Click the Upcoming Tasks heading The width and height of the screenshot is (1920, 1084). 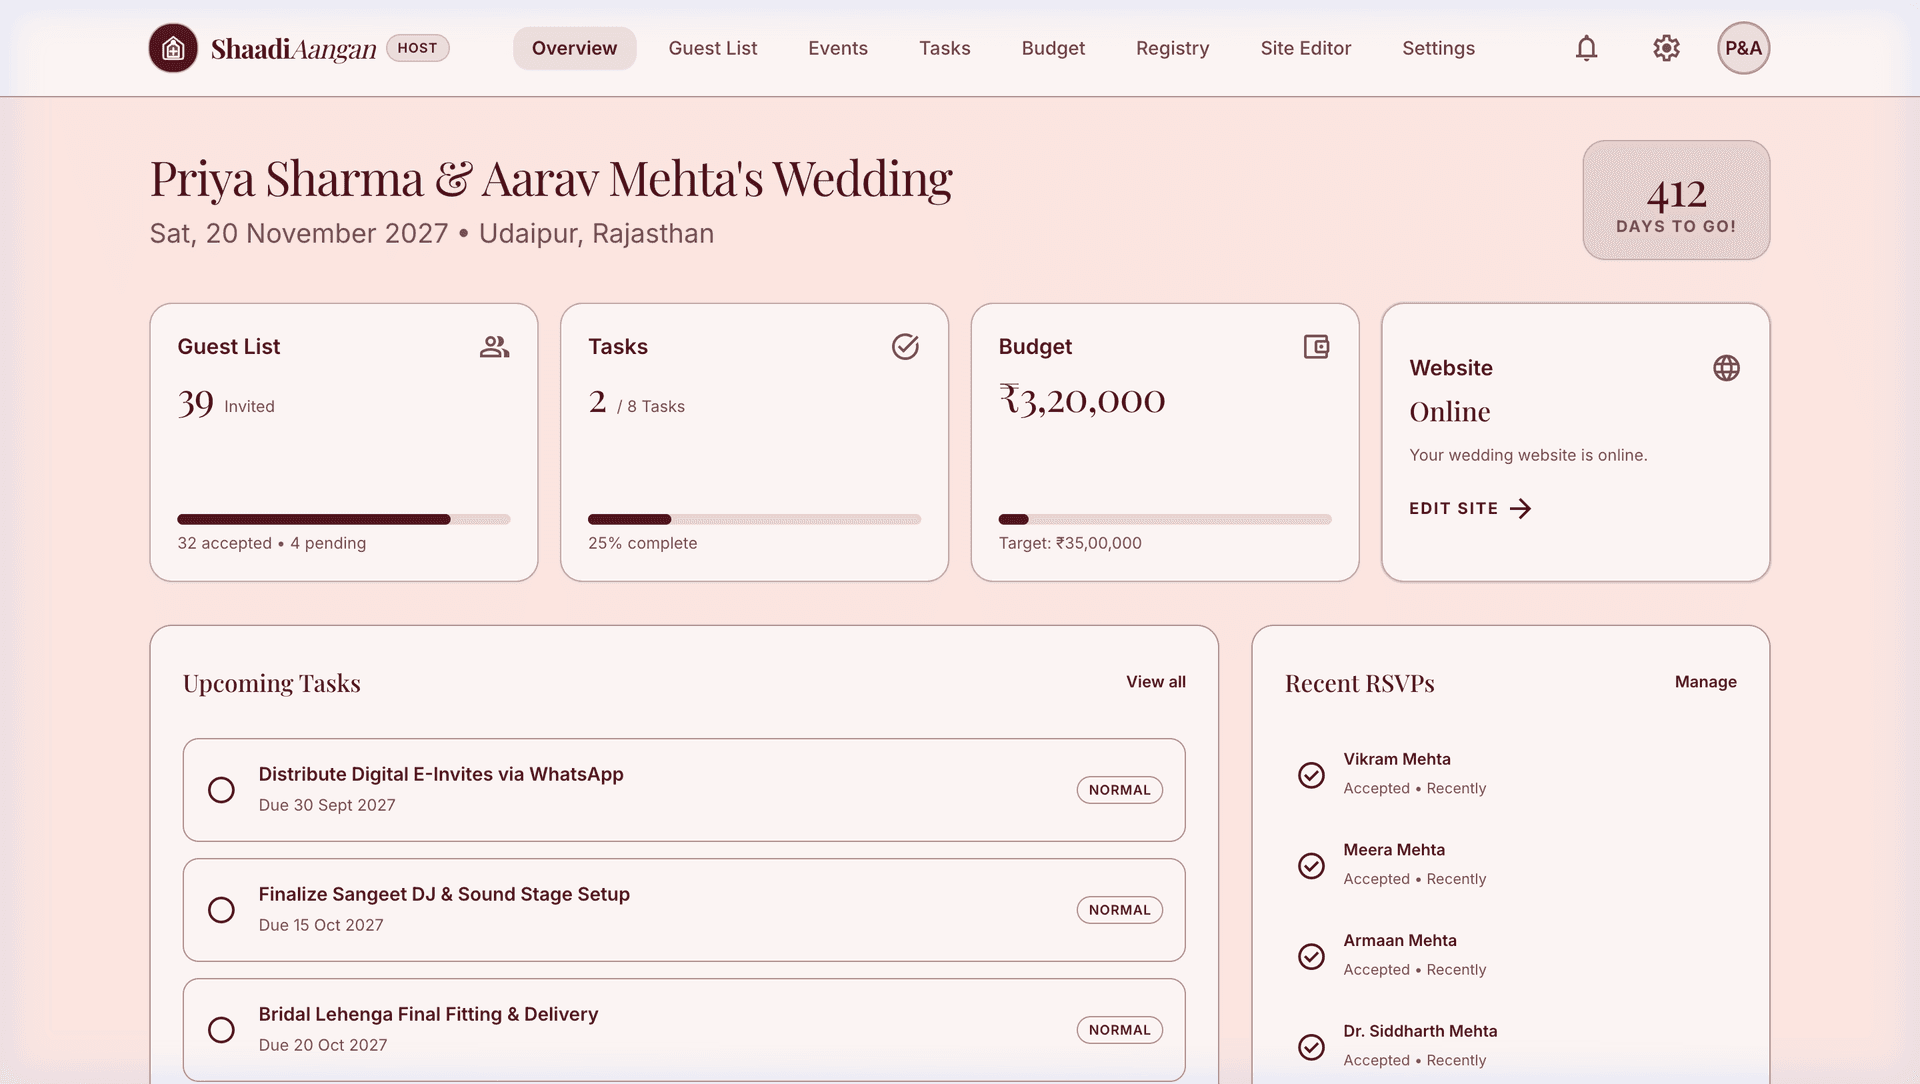tap(272, 683)
